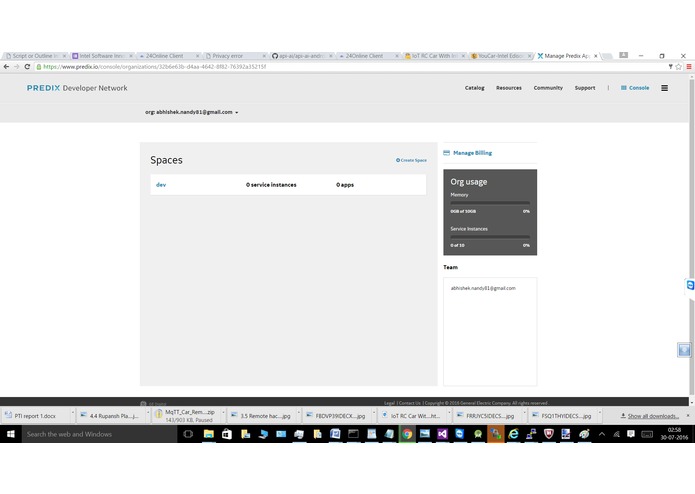This screenshot has height=494, width=695.
Task: Click the Chrome user profile icon
Action: [624, 55]
